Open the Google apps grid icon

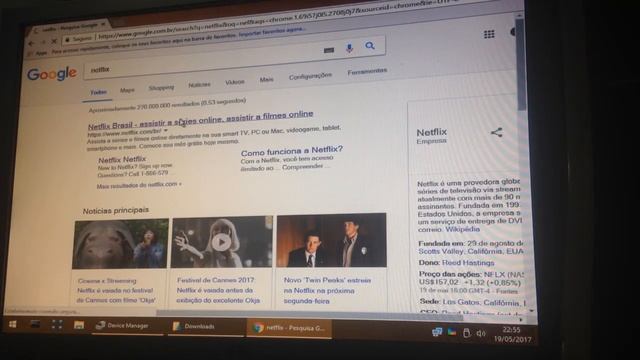(x=489, y=34)
